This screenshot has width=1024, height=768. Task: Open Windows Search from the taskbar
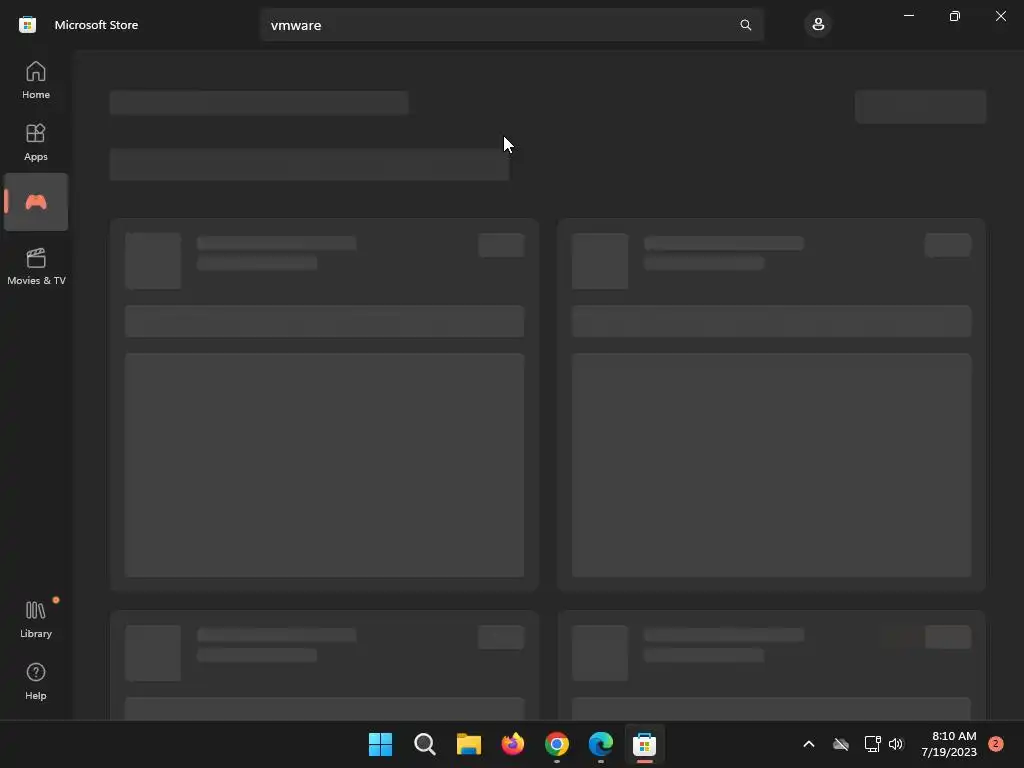point(424,744)
